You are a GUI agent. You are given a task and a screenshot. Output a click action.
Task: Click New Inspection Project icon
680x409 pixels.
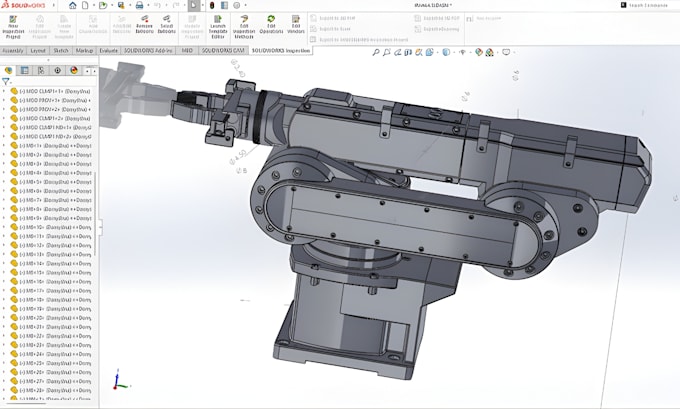13,27
